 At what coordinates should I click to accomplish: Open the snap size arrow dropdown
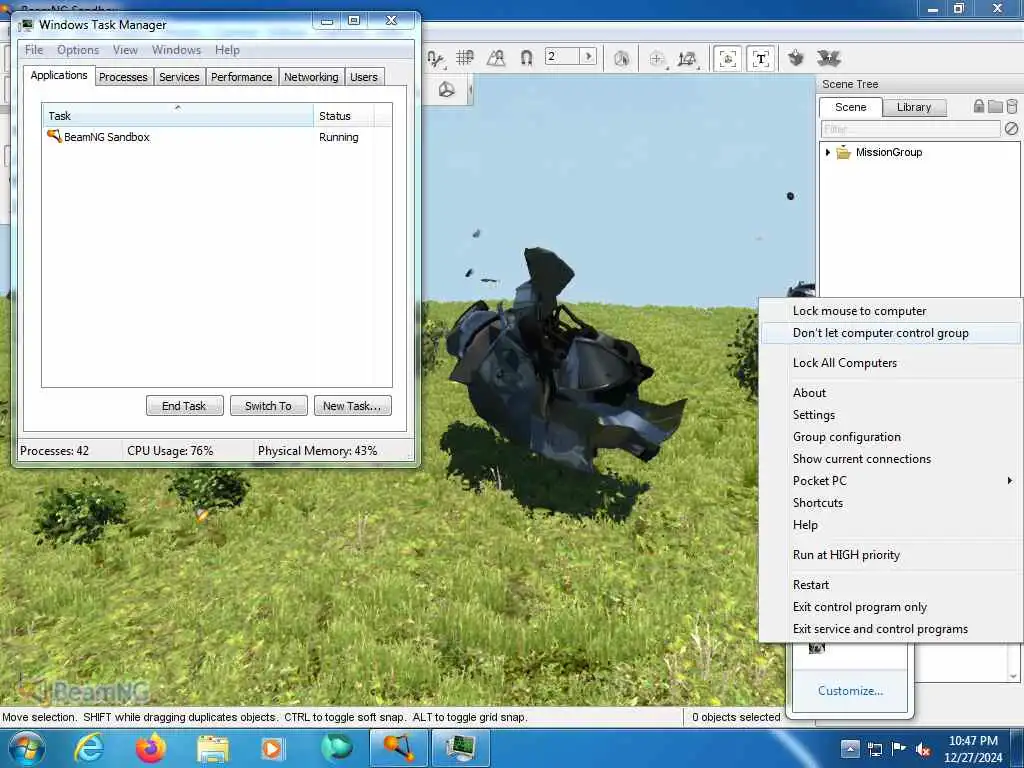[x=588, y=56]
